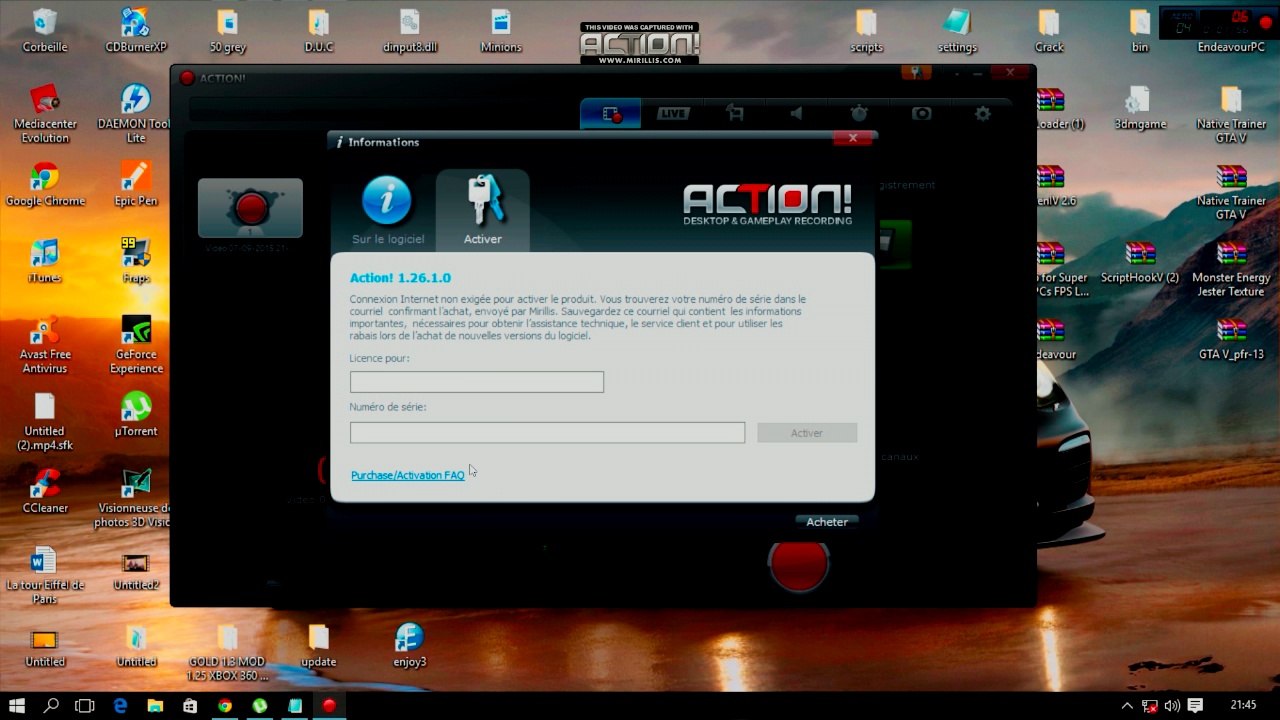Select the bin folder icon
The image size is (1280, 720).
click(x=1140, y=31)
